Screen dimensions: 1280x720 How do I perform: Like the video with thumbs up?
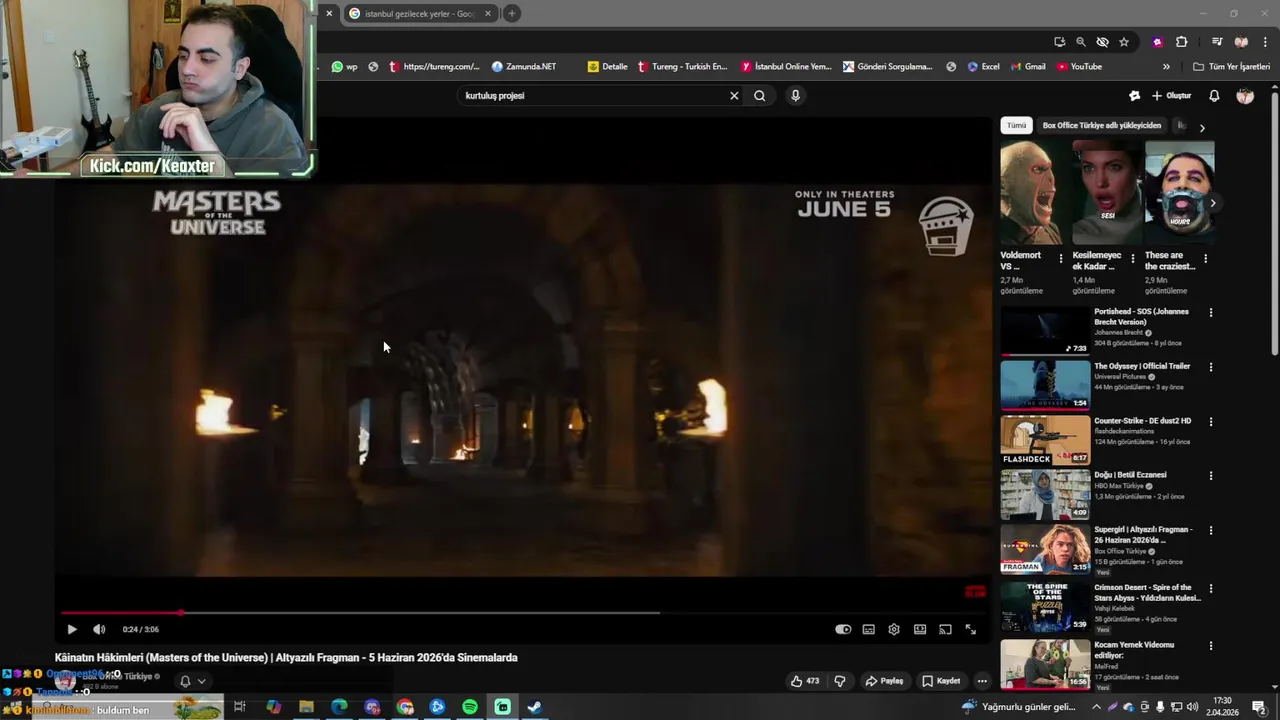[x=805, y=681]
